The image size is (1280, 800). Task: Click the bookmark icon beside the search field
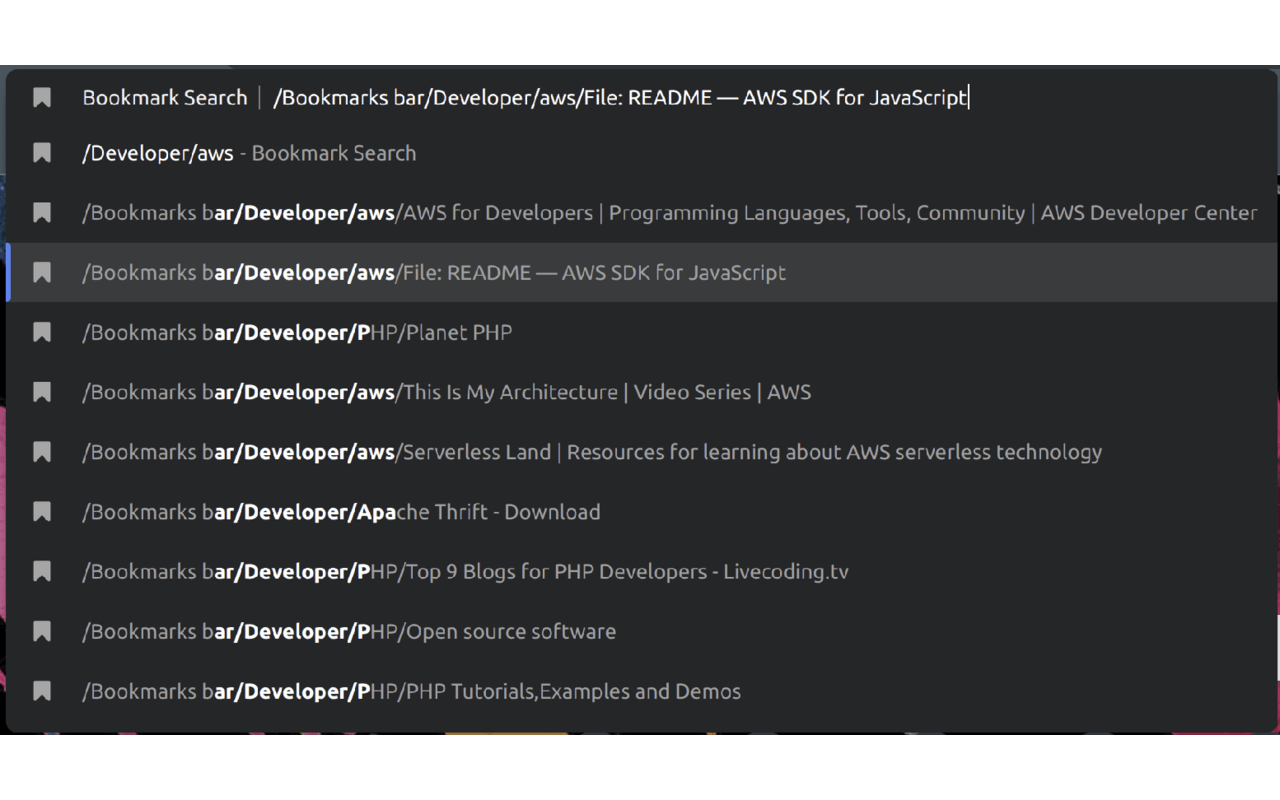click(41, 96)
